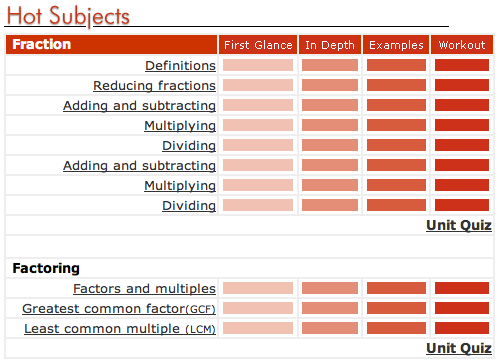
Task: Click the Workout column header
Action: coord(462,45)
